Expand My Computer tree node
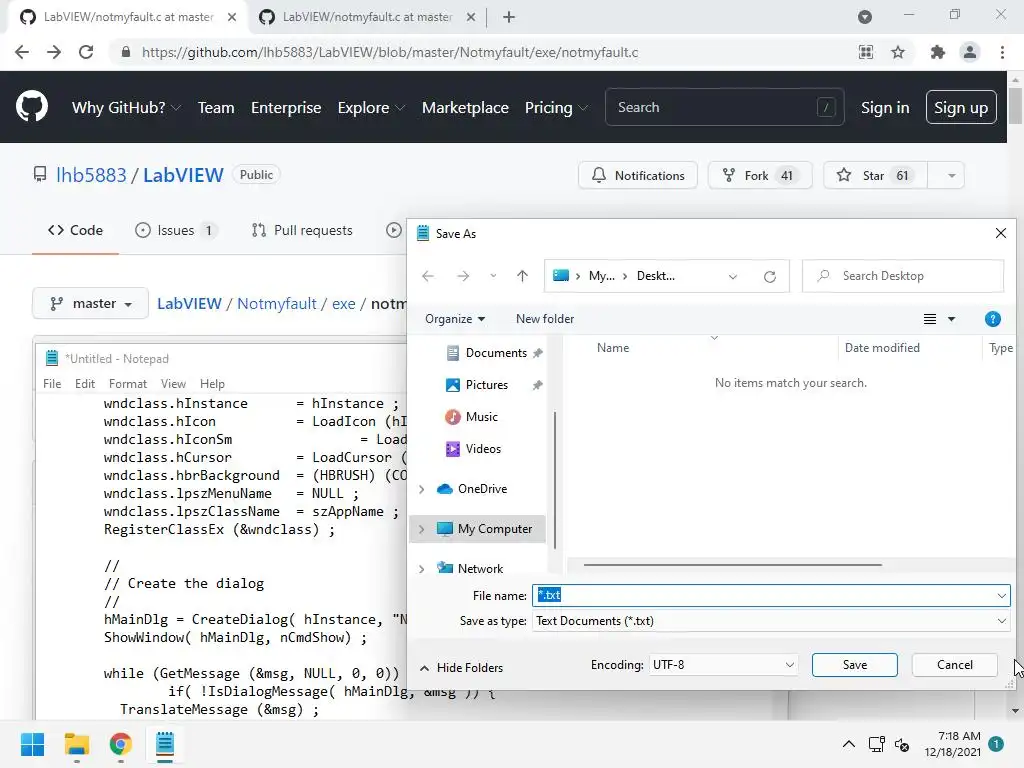The height and width of the screenshot is (768, 1024). coord(422,529)
